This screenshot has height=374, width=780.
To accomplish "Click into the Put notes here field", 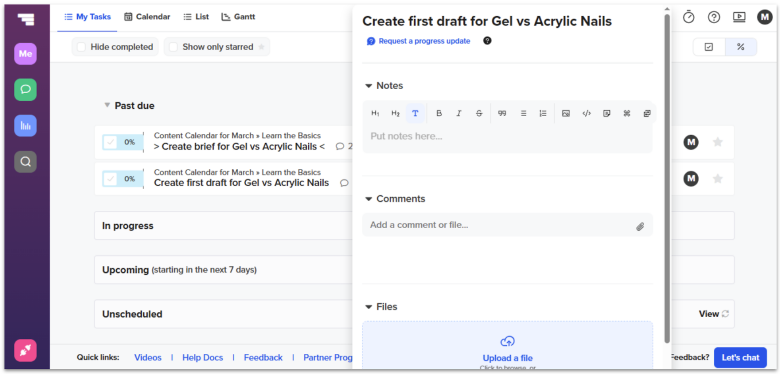I will [507, 136].
